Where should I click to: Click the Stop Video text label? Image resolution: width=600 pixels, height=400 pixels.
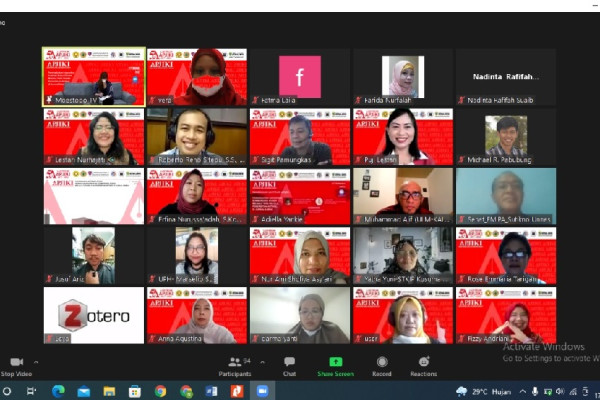click(x=16, y=374)
